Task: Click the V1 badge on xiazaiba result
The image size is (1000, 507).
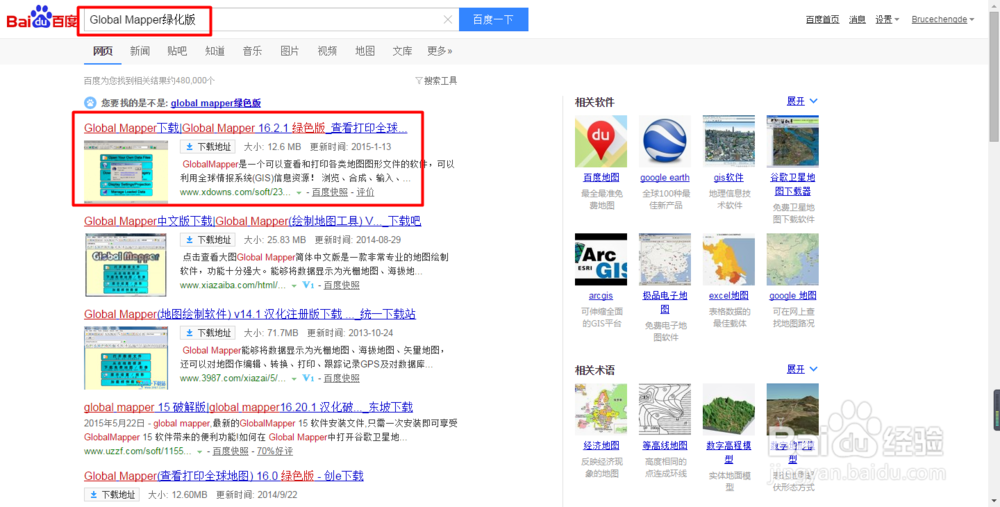Action: (309, 285)
